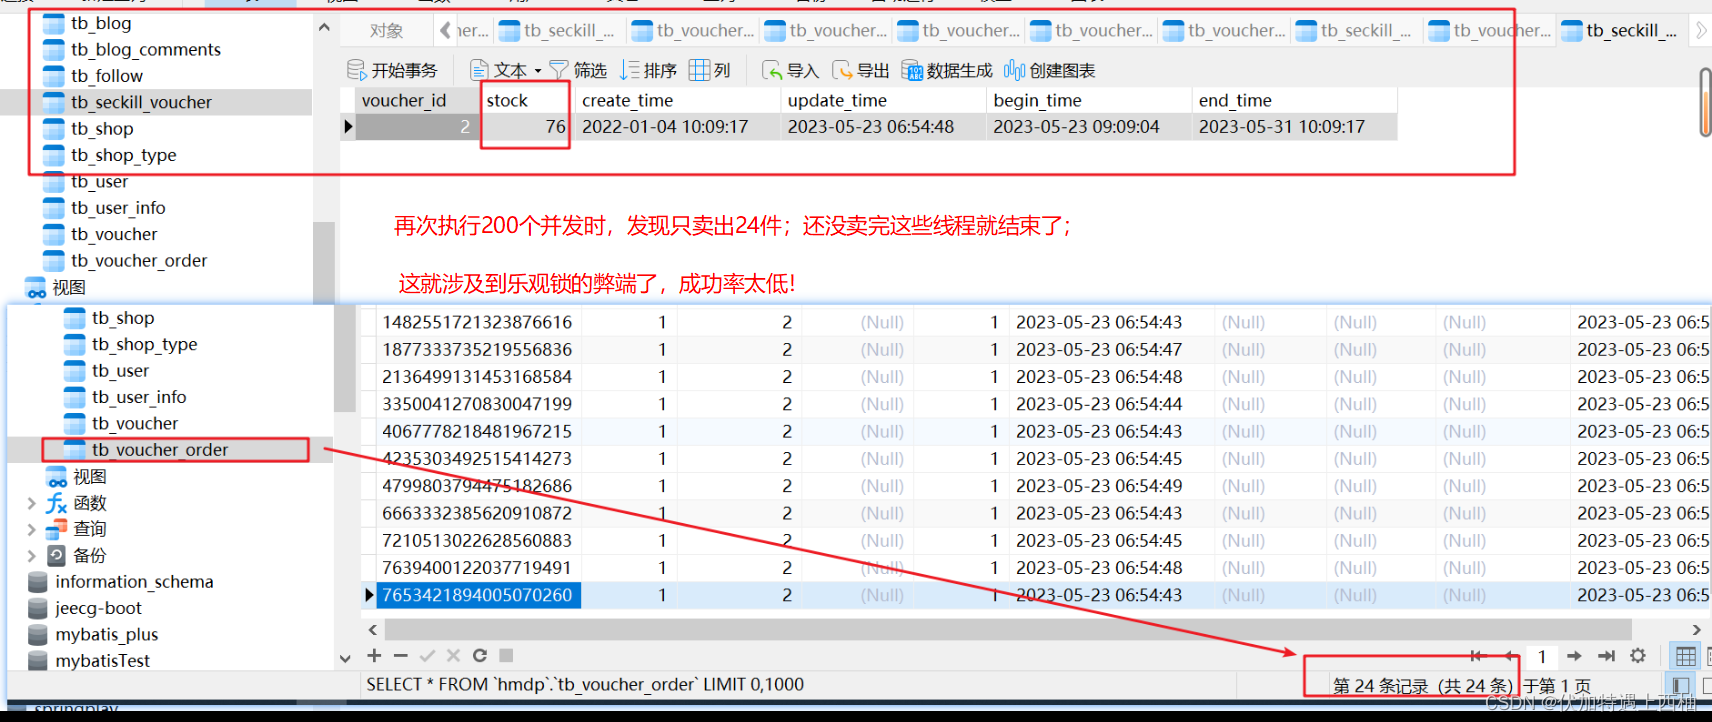Add a record with the plus icon
The height and width of the screenshot is (722, 1712).
click(x=374, y=656)
